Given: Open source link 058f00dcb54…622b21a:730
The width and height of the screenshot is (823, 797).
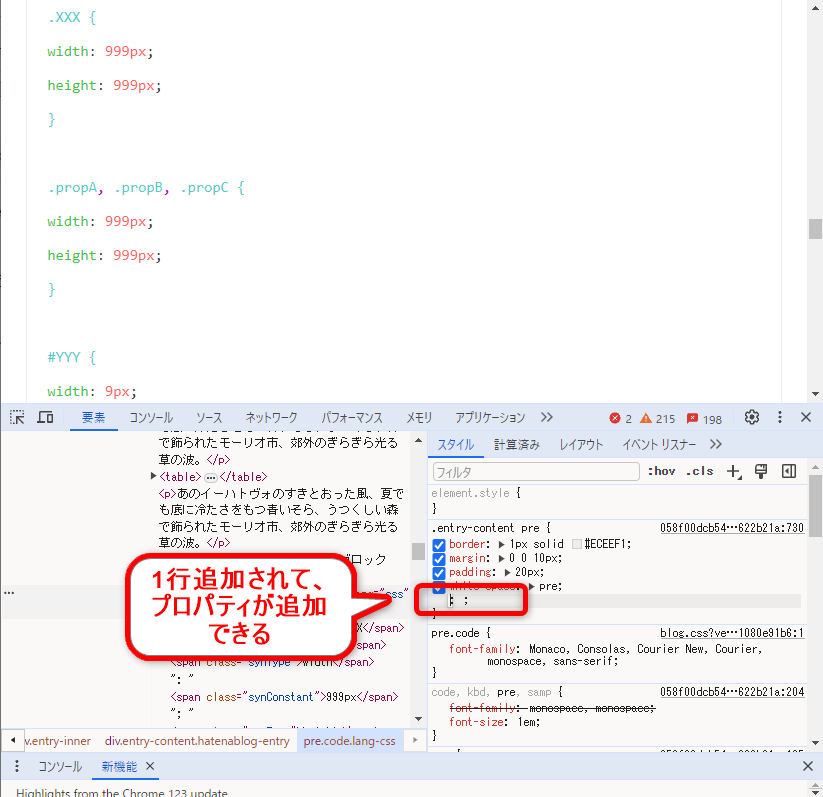Looking at the screenshot, I should [732, 528].
